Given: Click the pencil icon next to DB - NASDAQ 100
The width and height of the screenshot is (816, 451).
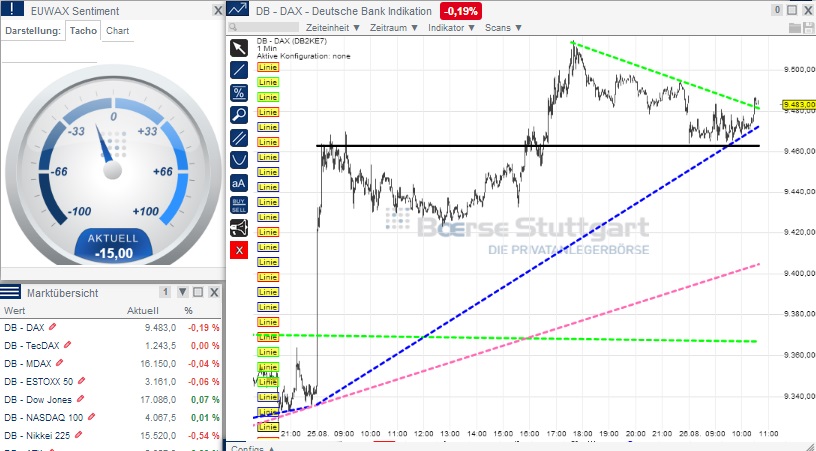Looking at the screenshot, I should point(92,417).
